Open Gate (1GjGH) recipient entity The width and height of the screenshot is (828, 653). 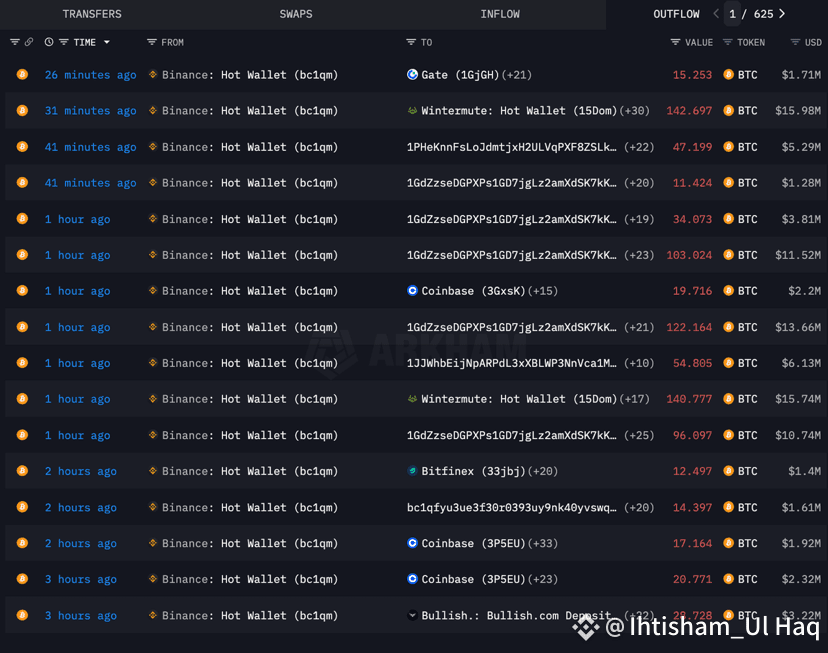[460, 75]
